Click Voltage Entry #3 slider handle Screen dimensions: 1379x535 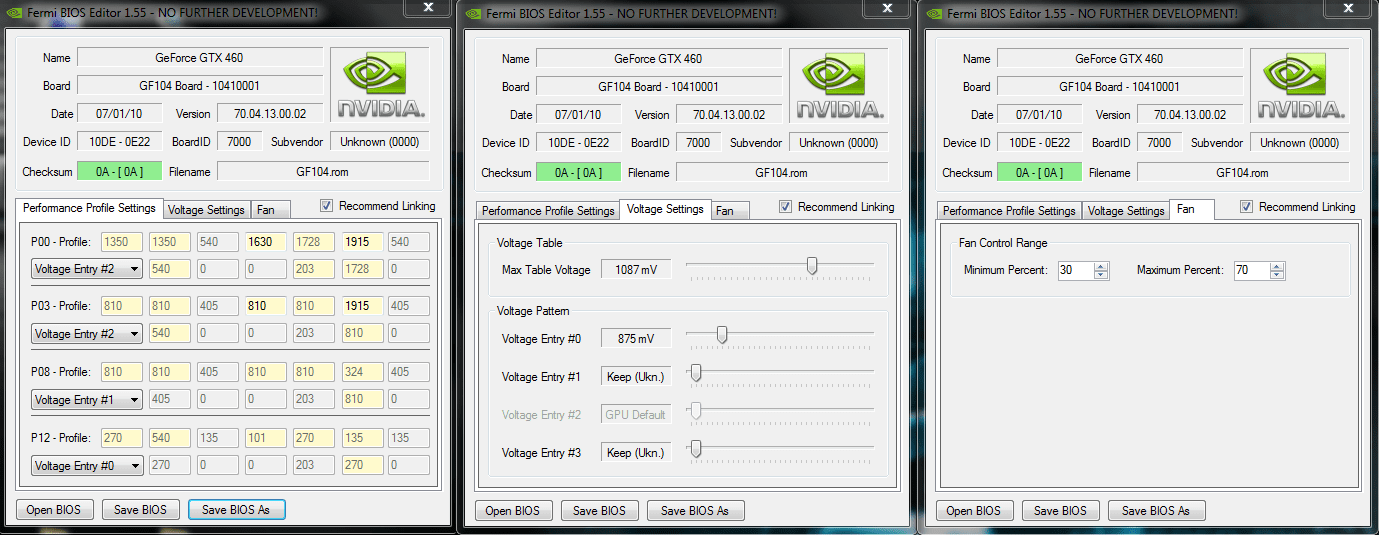[x=696, y=448]
